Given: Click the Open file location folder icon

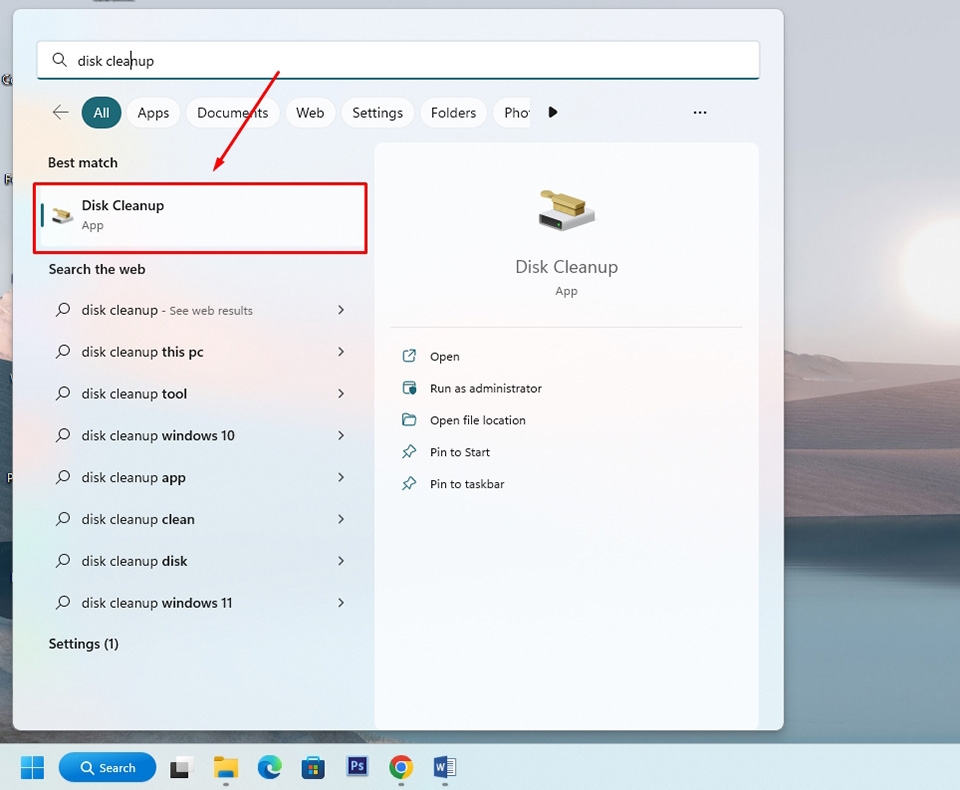Looking at the screenshot, I should click(409, 419).
